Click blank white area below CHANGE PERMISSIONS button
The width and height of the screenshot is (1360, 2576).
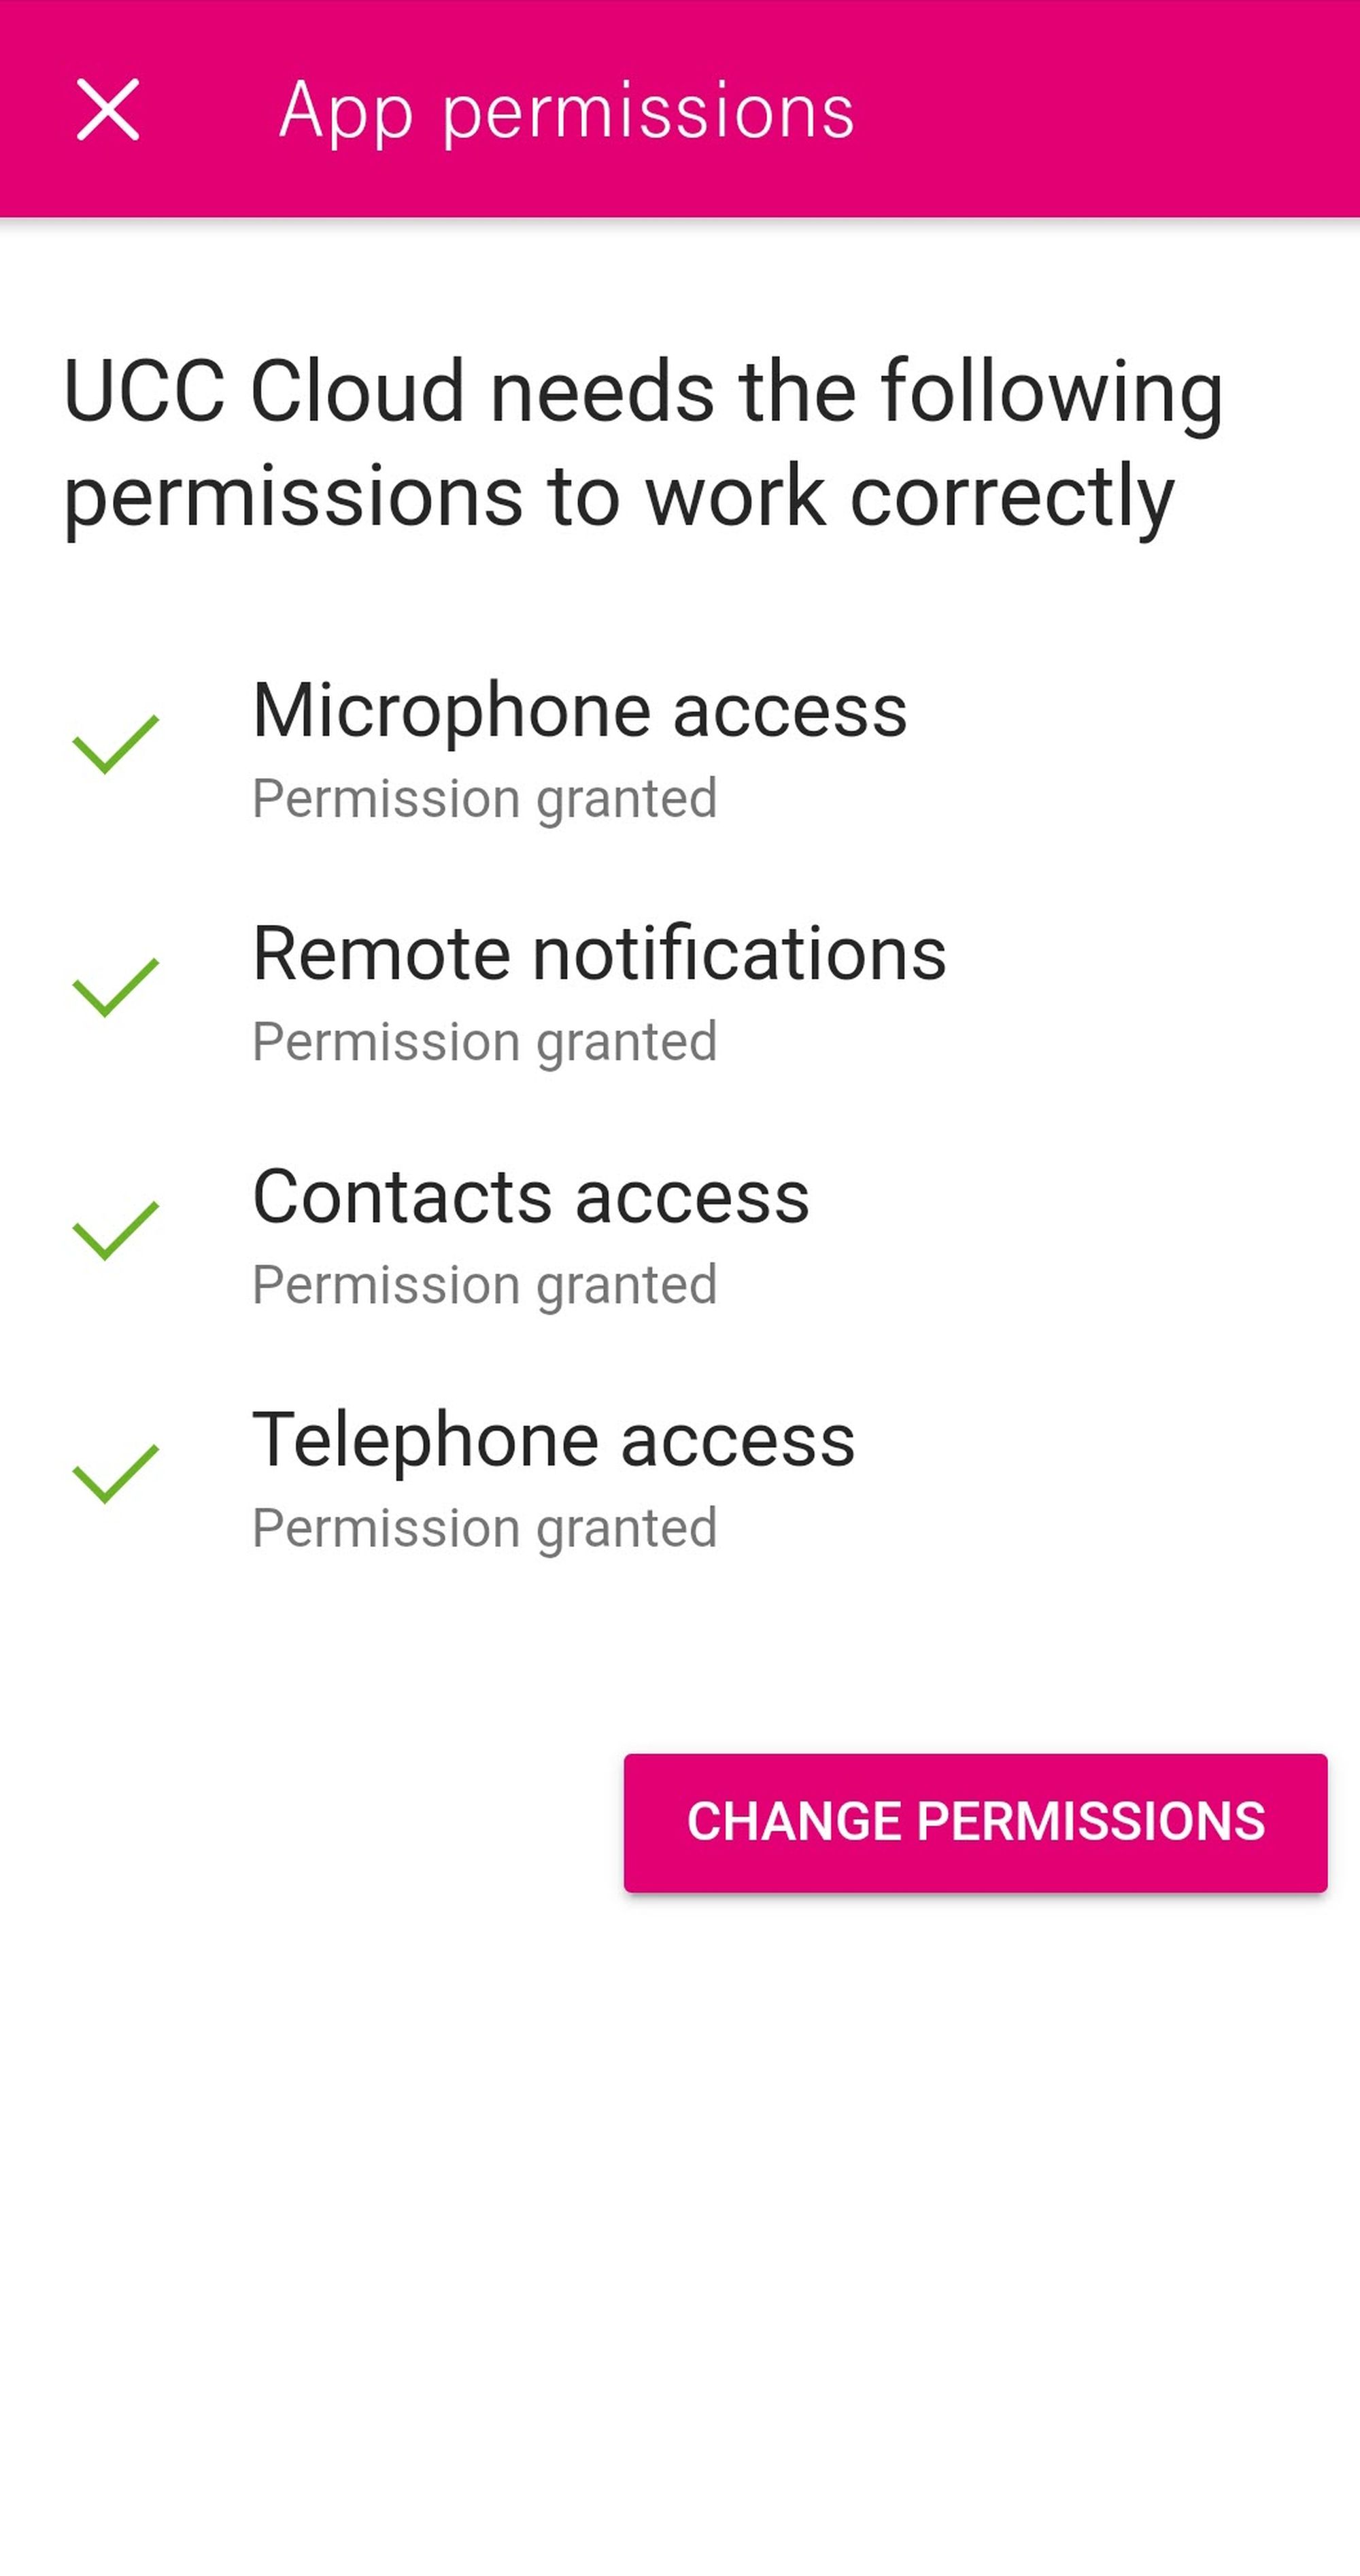(680, 2200)
